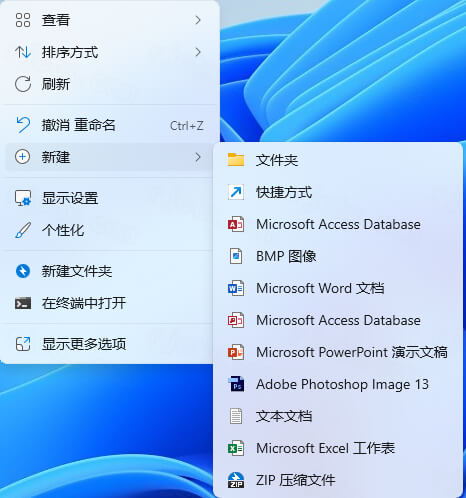Click the ZIP archive icon
This screenshot has height=498, width=466.
(x=236, y=480)
